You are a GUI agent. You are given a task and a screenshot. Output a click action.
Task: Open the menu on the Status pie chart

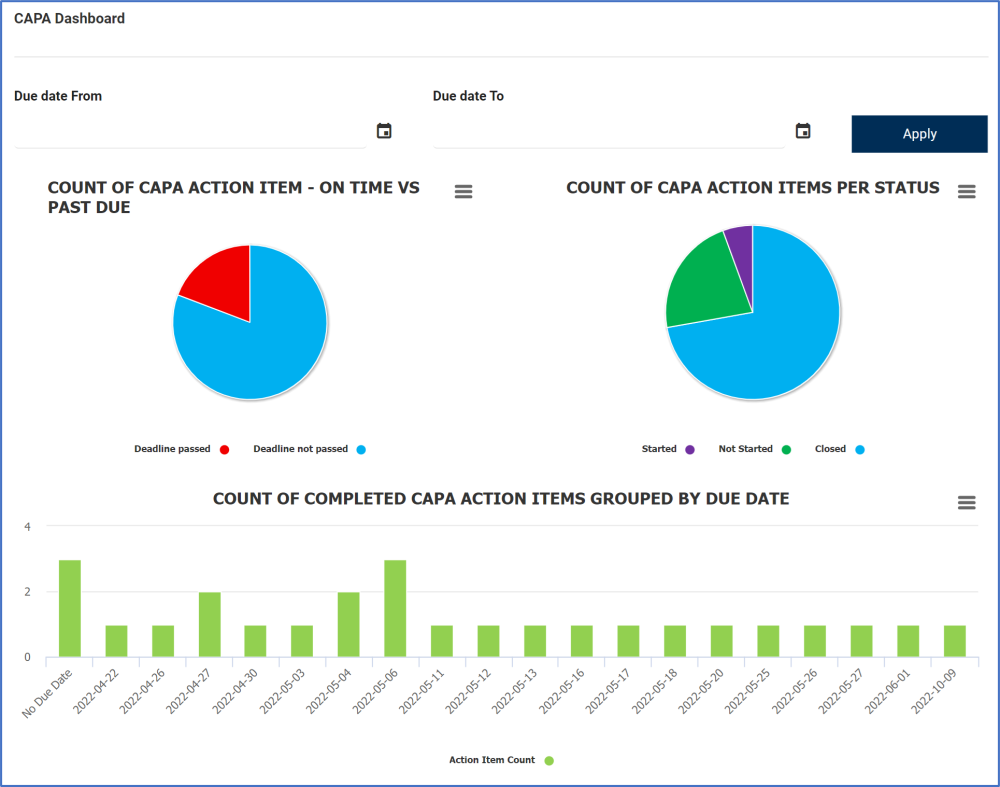click(x=966, y=191)
